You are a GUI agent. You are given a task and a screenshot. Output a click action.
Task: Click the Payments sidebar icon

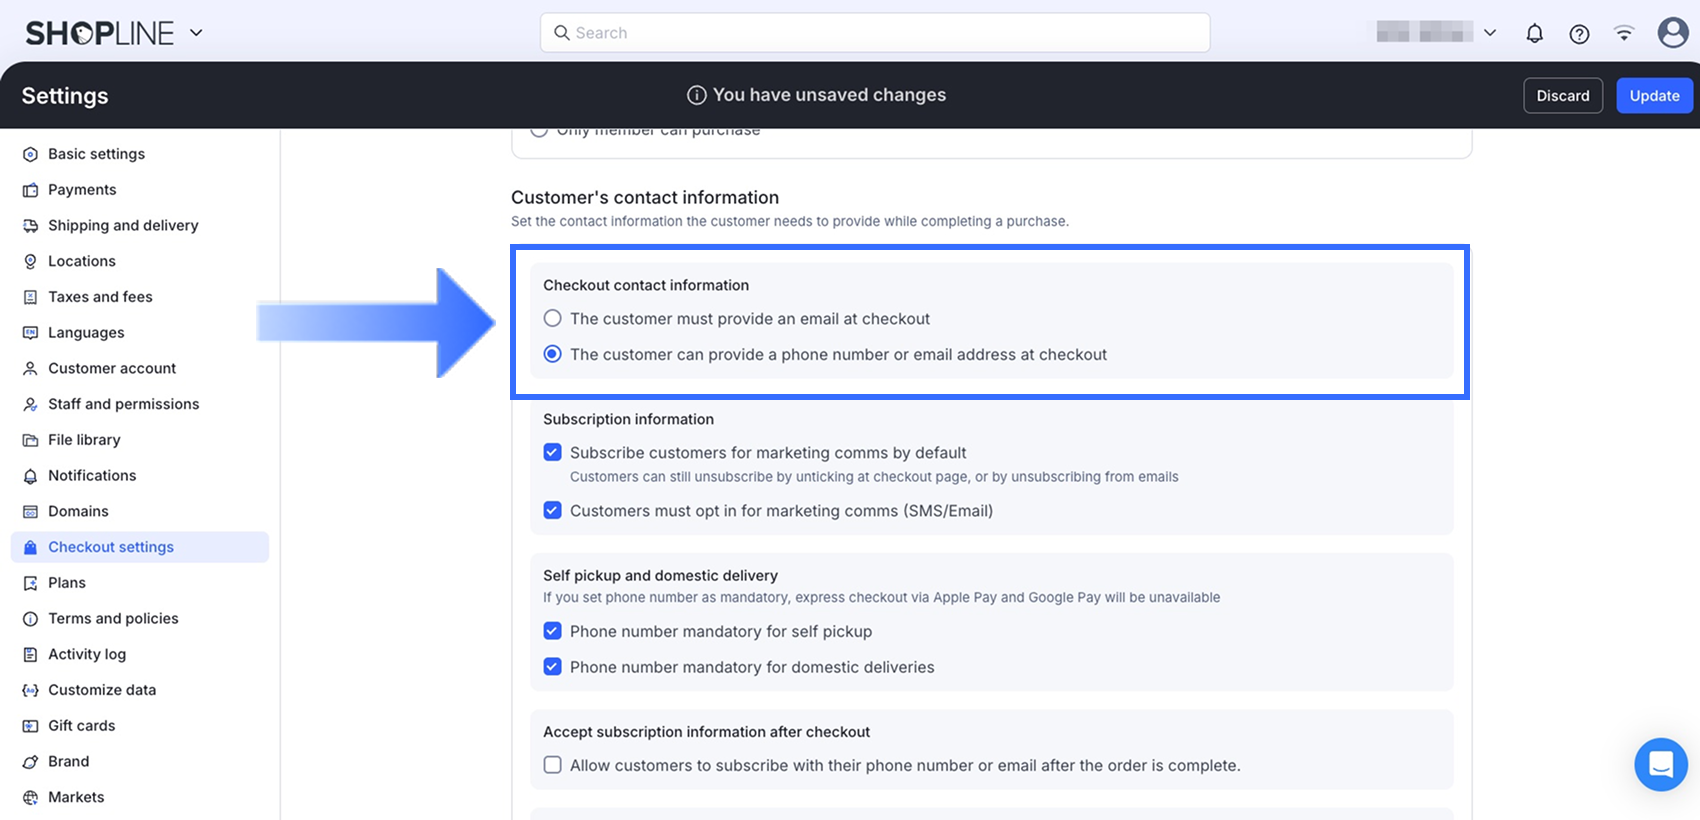pyautogui.click(x=30, y=190)
